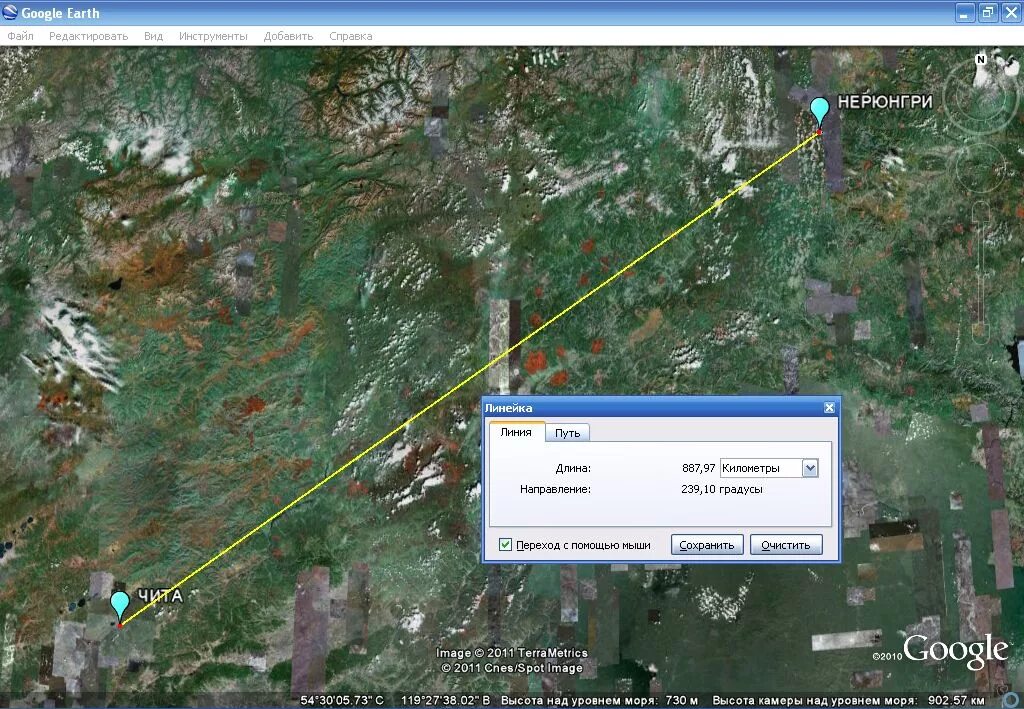Click the ЧИТА label text
1024x709 pixels.
point(161,595)
